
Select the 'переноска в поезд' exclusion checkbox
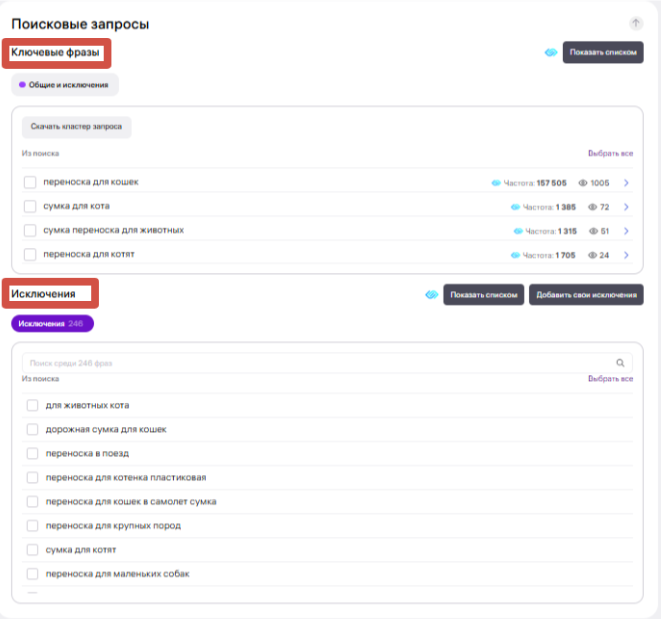[x=33, y=454]
